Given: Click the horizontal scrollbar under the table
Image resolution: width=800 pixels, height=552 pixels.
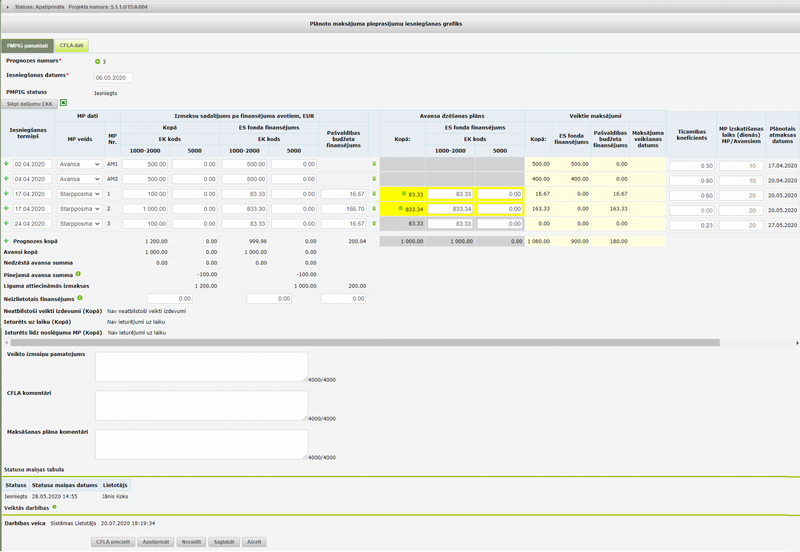Looking at the screenshot, I should coord(360,342).
